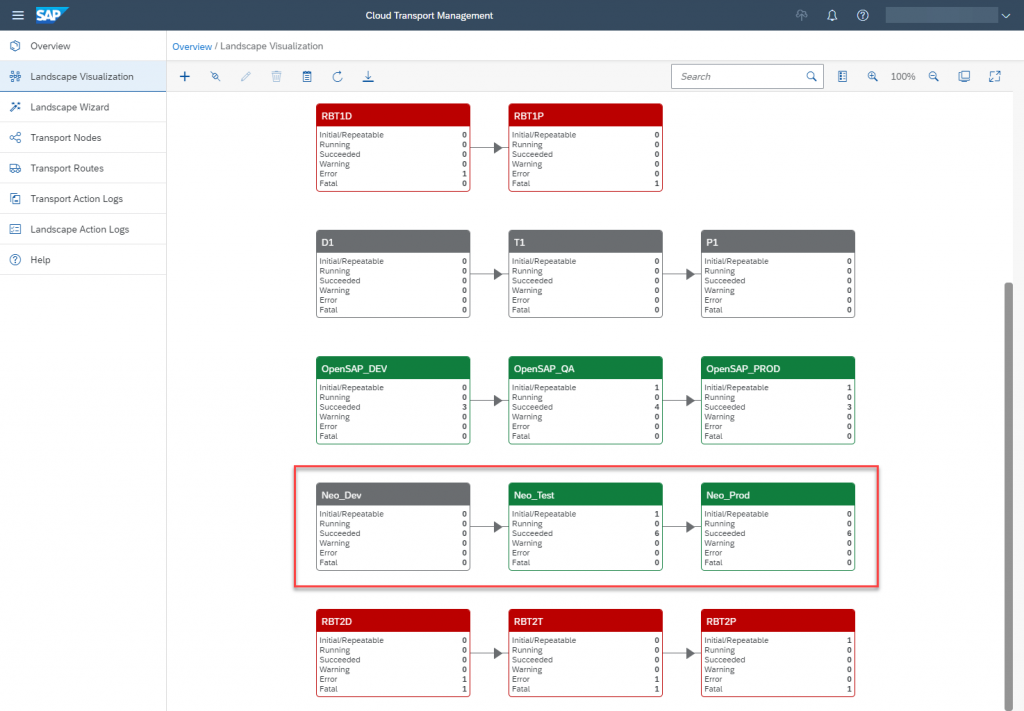Select the RBT1D node header
Viewport: 1024px width, 711px height.
(393, 116)
